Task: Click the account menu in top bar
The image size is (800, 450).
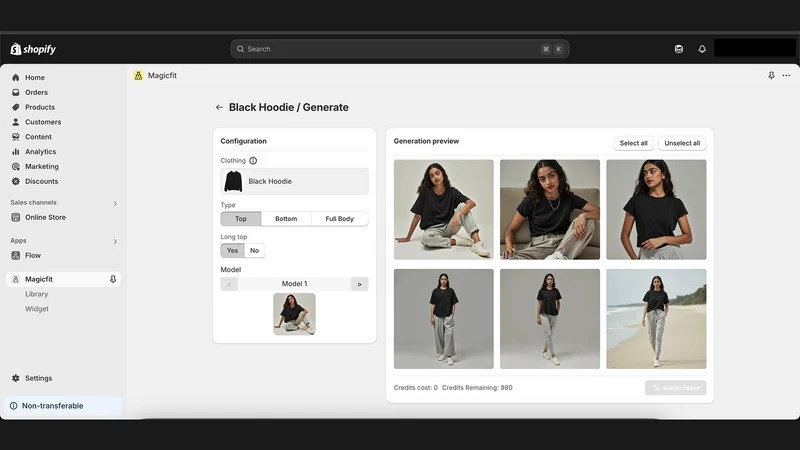Action: click(x=755, y=48)
